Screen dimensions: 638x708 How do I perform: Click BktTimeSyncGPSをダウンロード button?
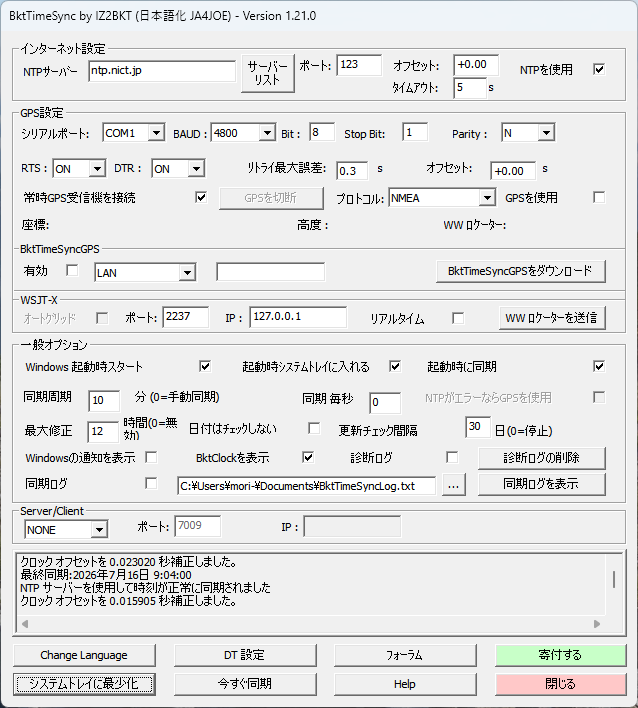pos(521,271)
